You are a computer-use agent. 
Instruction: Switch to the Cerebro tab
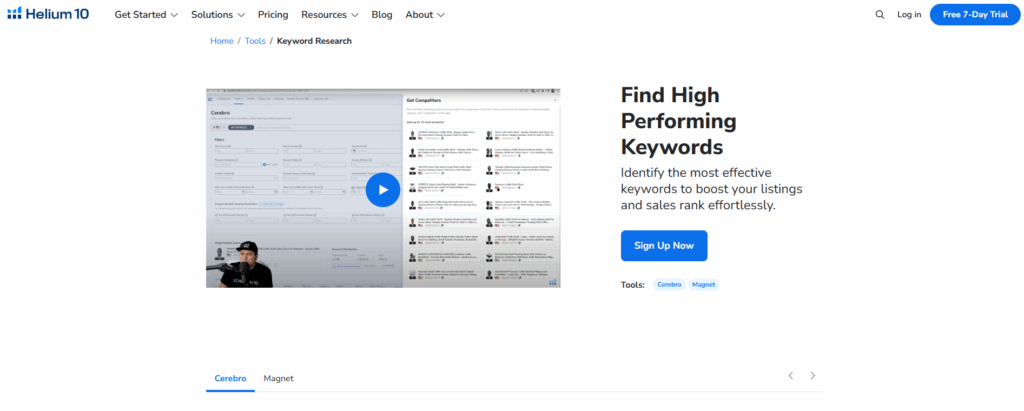[x=231, y=378]
